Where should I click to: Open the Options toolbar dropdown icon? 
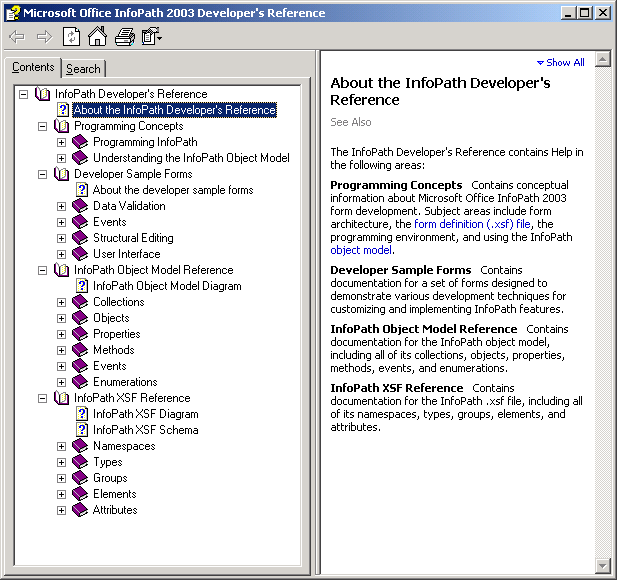click(x=152, y=36)
